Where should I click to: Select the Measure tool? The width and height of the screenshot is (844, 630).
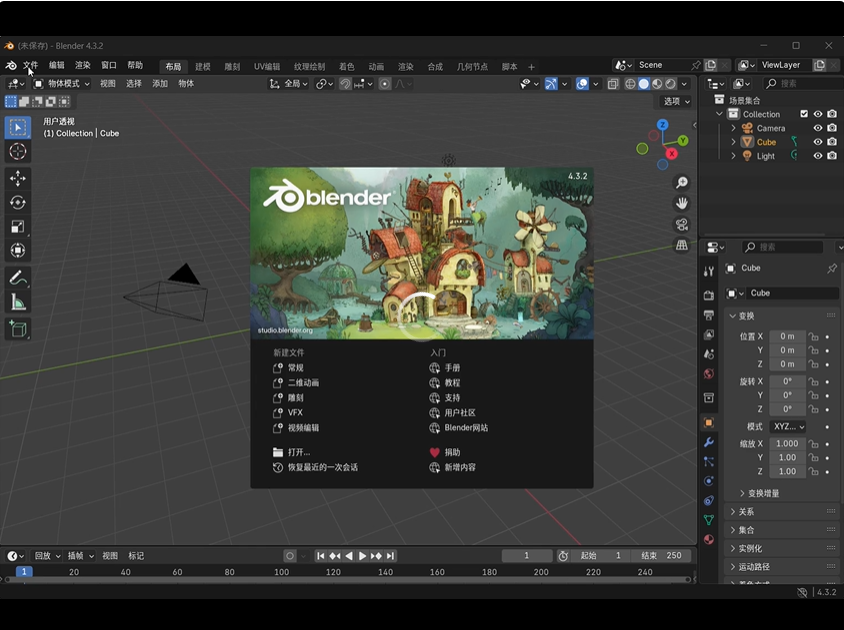(x=18, y=303)
